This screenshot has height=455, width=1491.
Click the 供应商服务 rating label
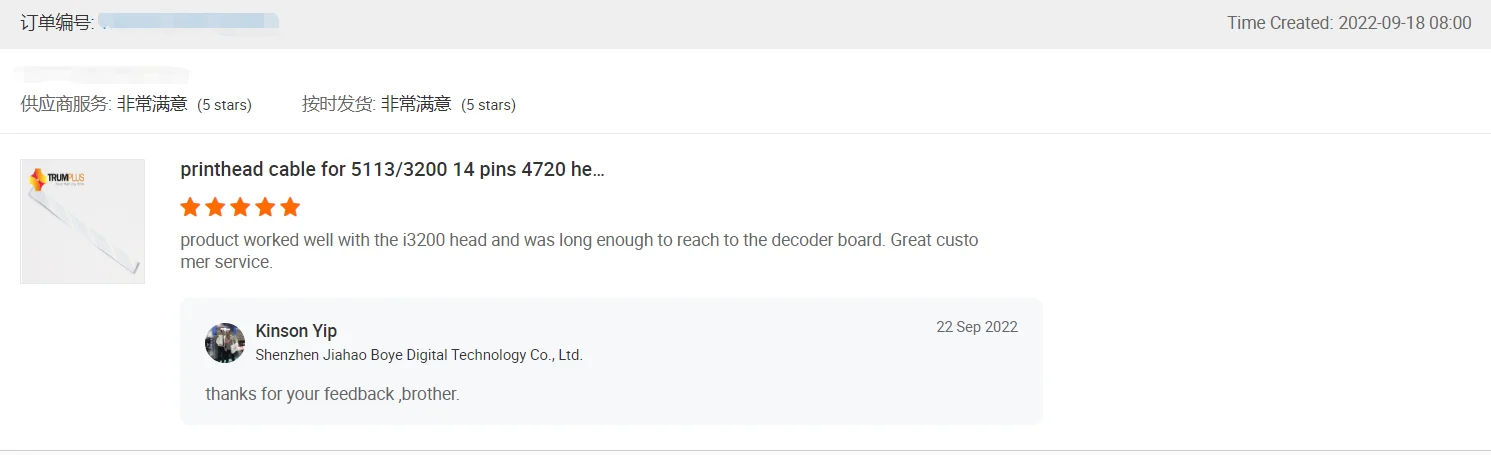pos(66,104)
